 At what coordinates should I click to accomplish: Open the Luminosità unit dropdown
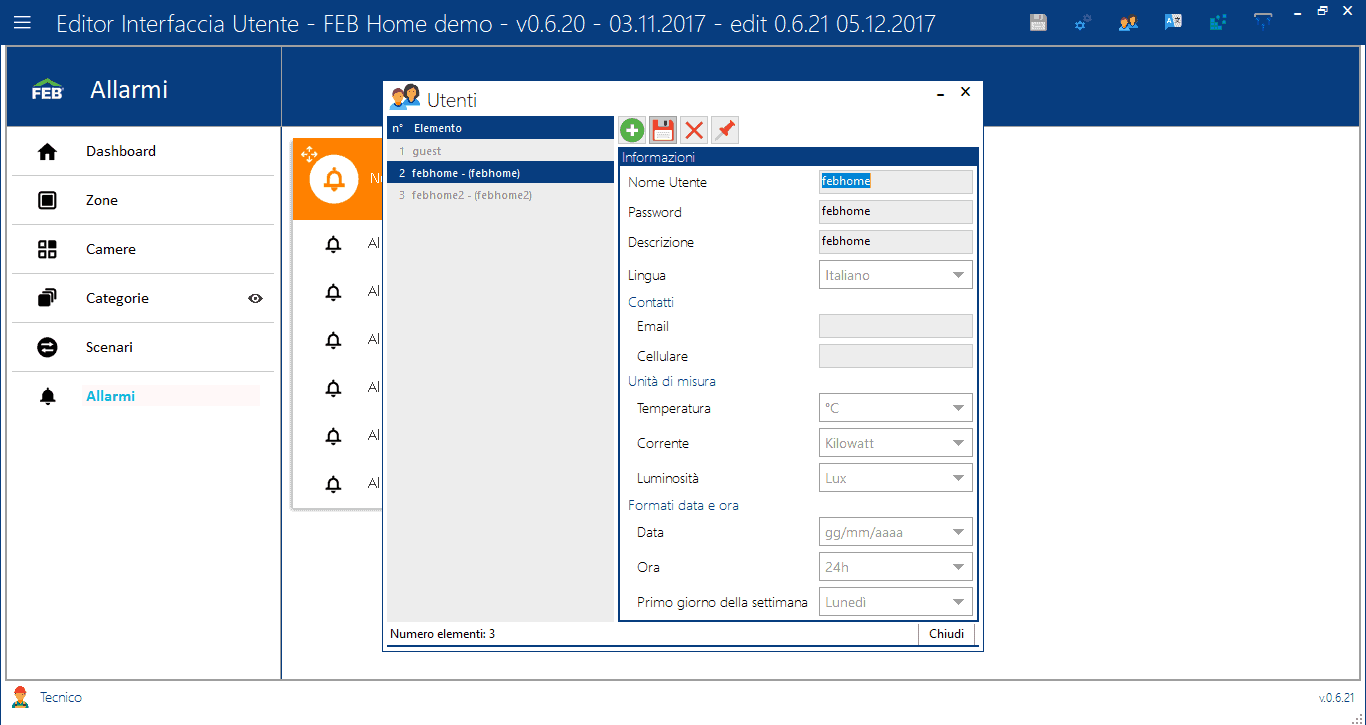[x=895, y=478]
